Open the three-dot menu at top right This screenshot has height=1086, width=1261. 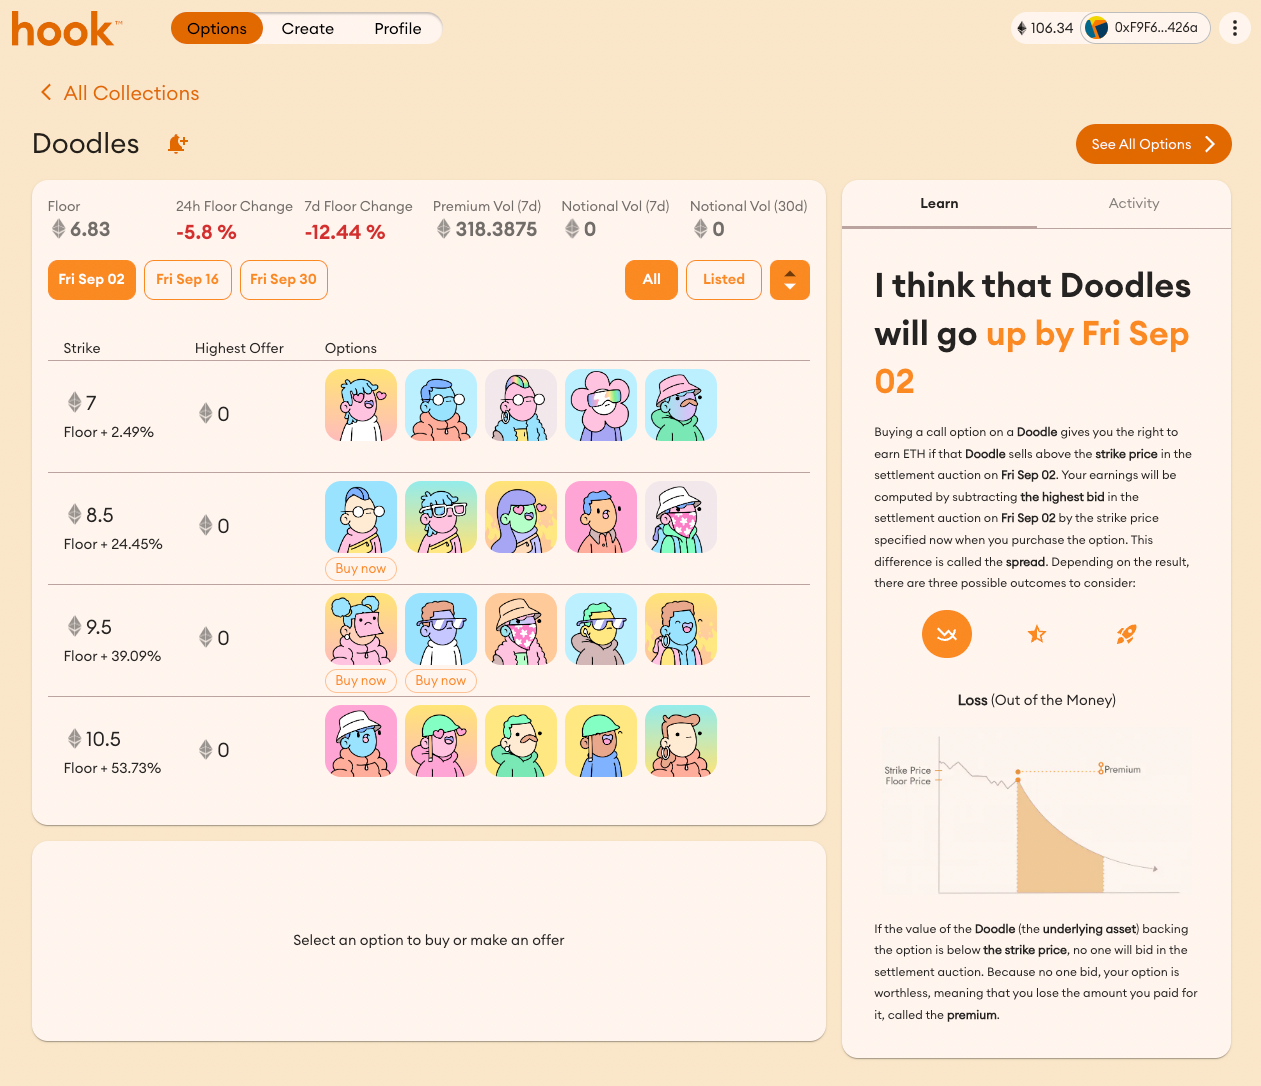click(x=1235, y=28)
